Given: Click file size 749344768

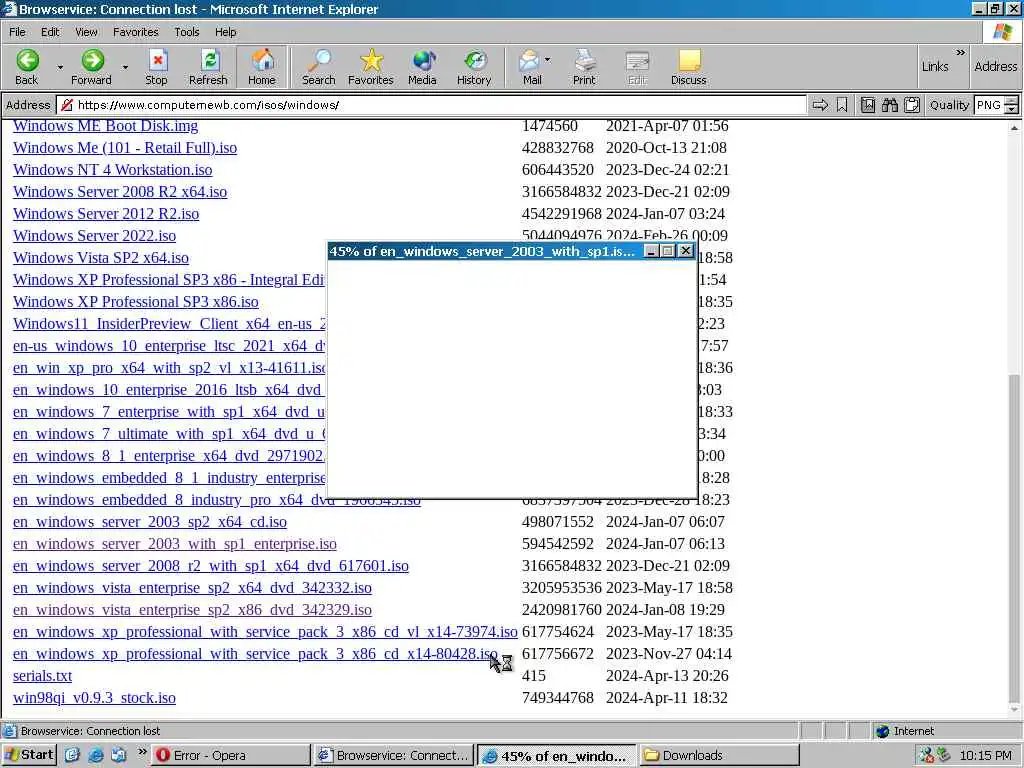Looking at the screenshot, I should point(558,698).
